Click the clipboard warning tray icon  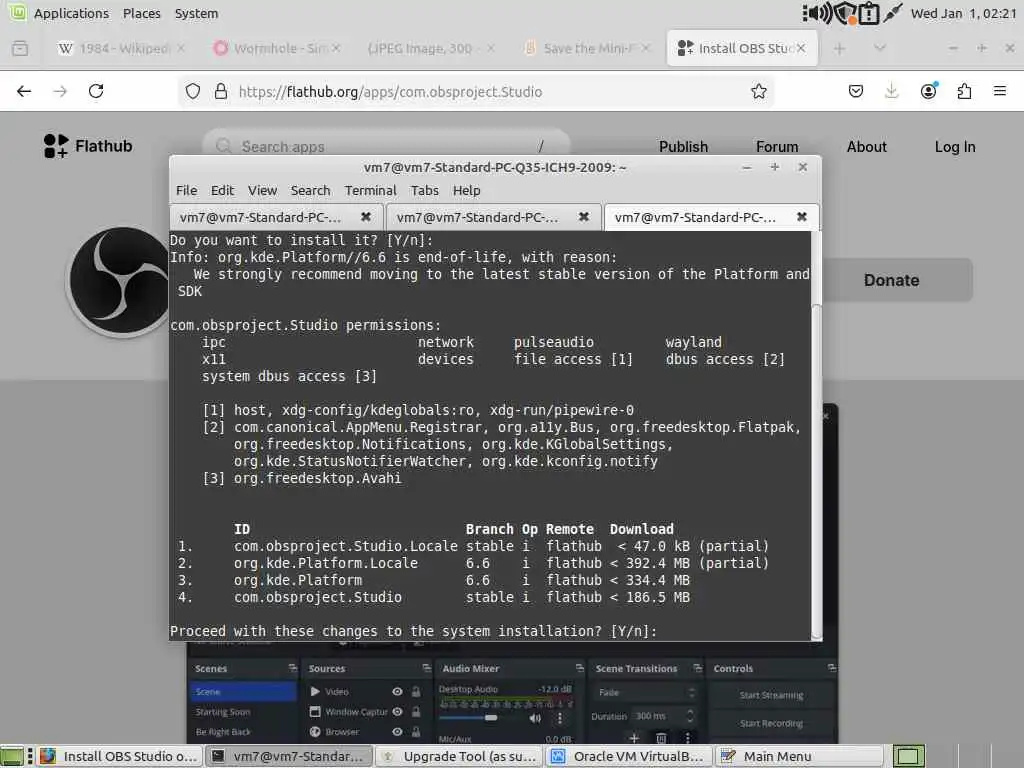pyautogui.click(x=869, y=13)
